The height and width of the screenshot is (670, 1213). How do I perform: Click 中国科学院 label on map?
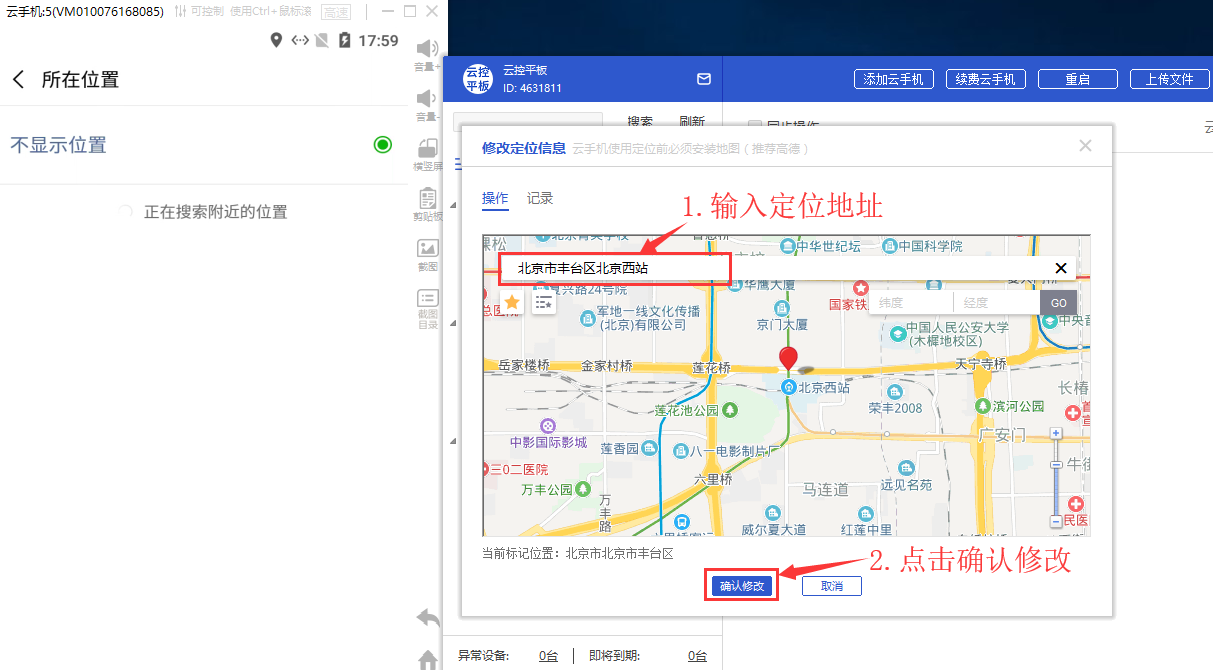(x=930, y=246)
